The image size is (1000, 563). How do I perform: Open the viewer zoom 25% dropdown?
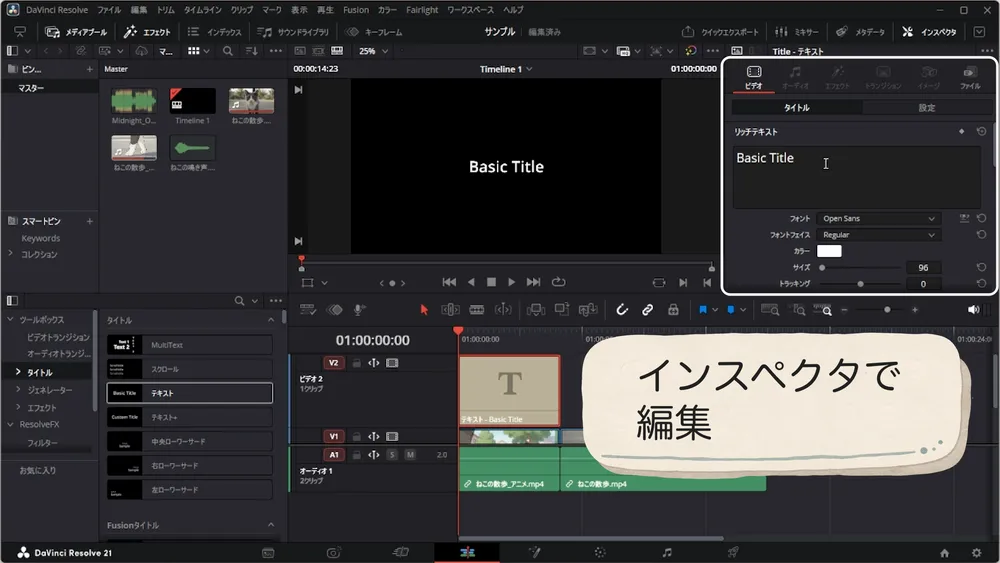[x=373, y=51]
